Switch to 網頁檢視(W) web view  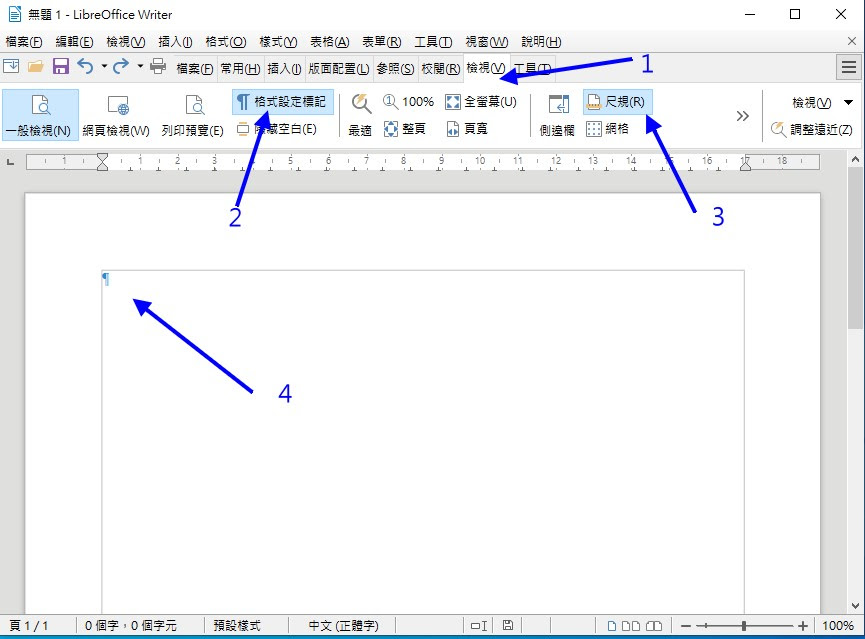[116, 115]
